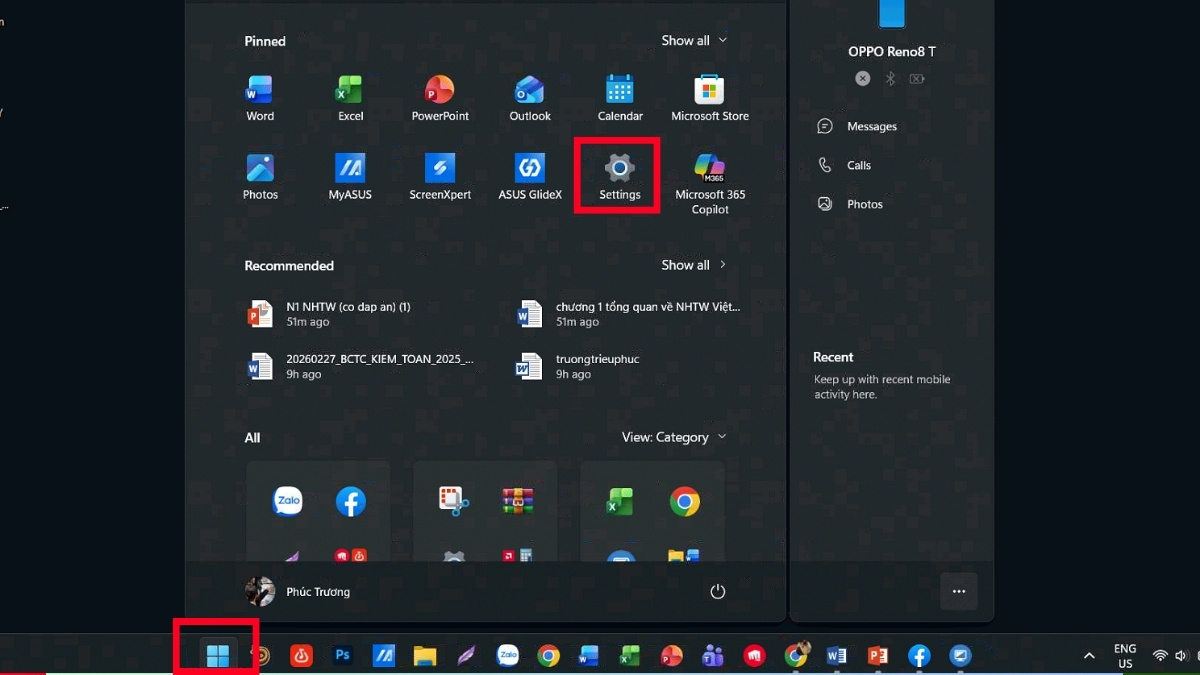Open File Explorer from the taskbar
Image resolution: width=1200 pixels, height=675 pixels.
point(425,656)
